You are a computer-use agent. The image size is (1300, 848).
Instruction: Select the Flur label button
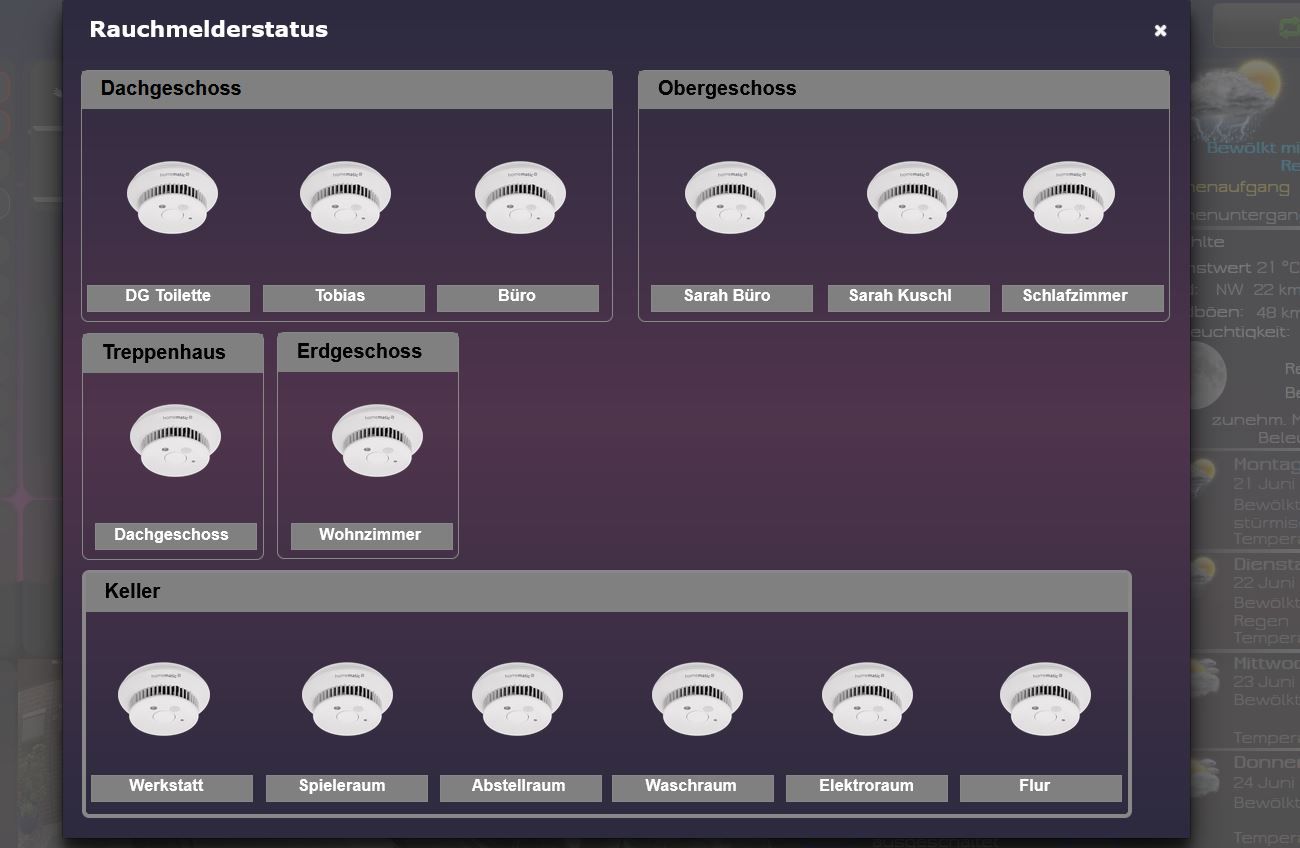point(1041,788)
